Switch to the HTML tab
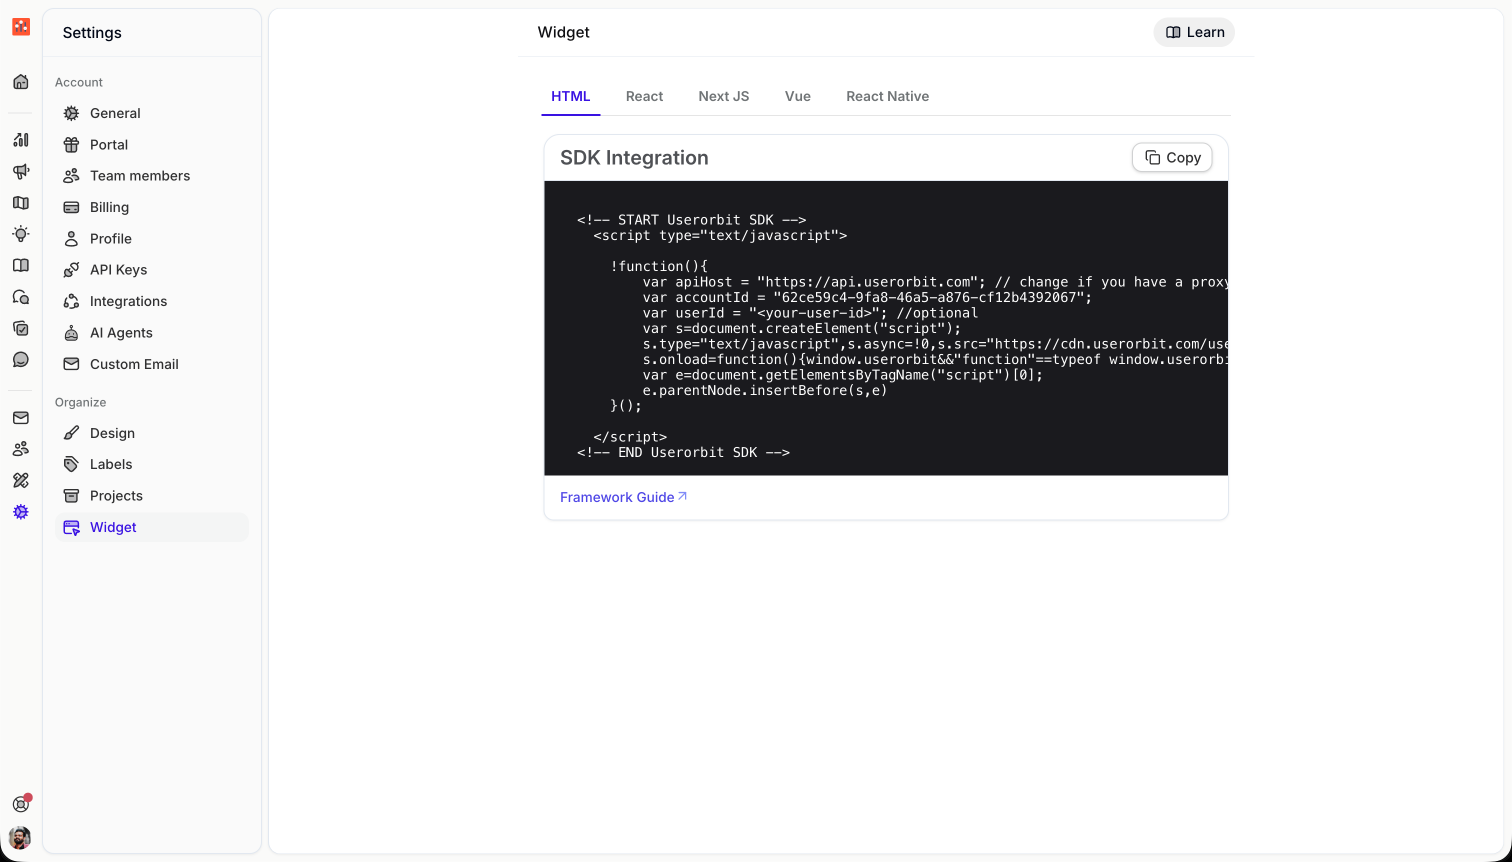Viewport: 1512px width, 862px height. pyautogui.click(x=571, y=96)
